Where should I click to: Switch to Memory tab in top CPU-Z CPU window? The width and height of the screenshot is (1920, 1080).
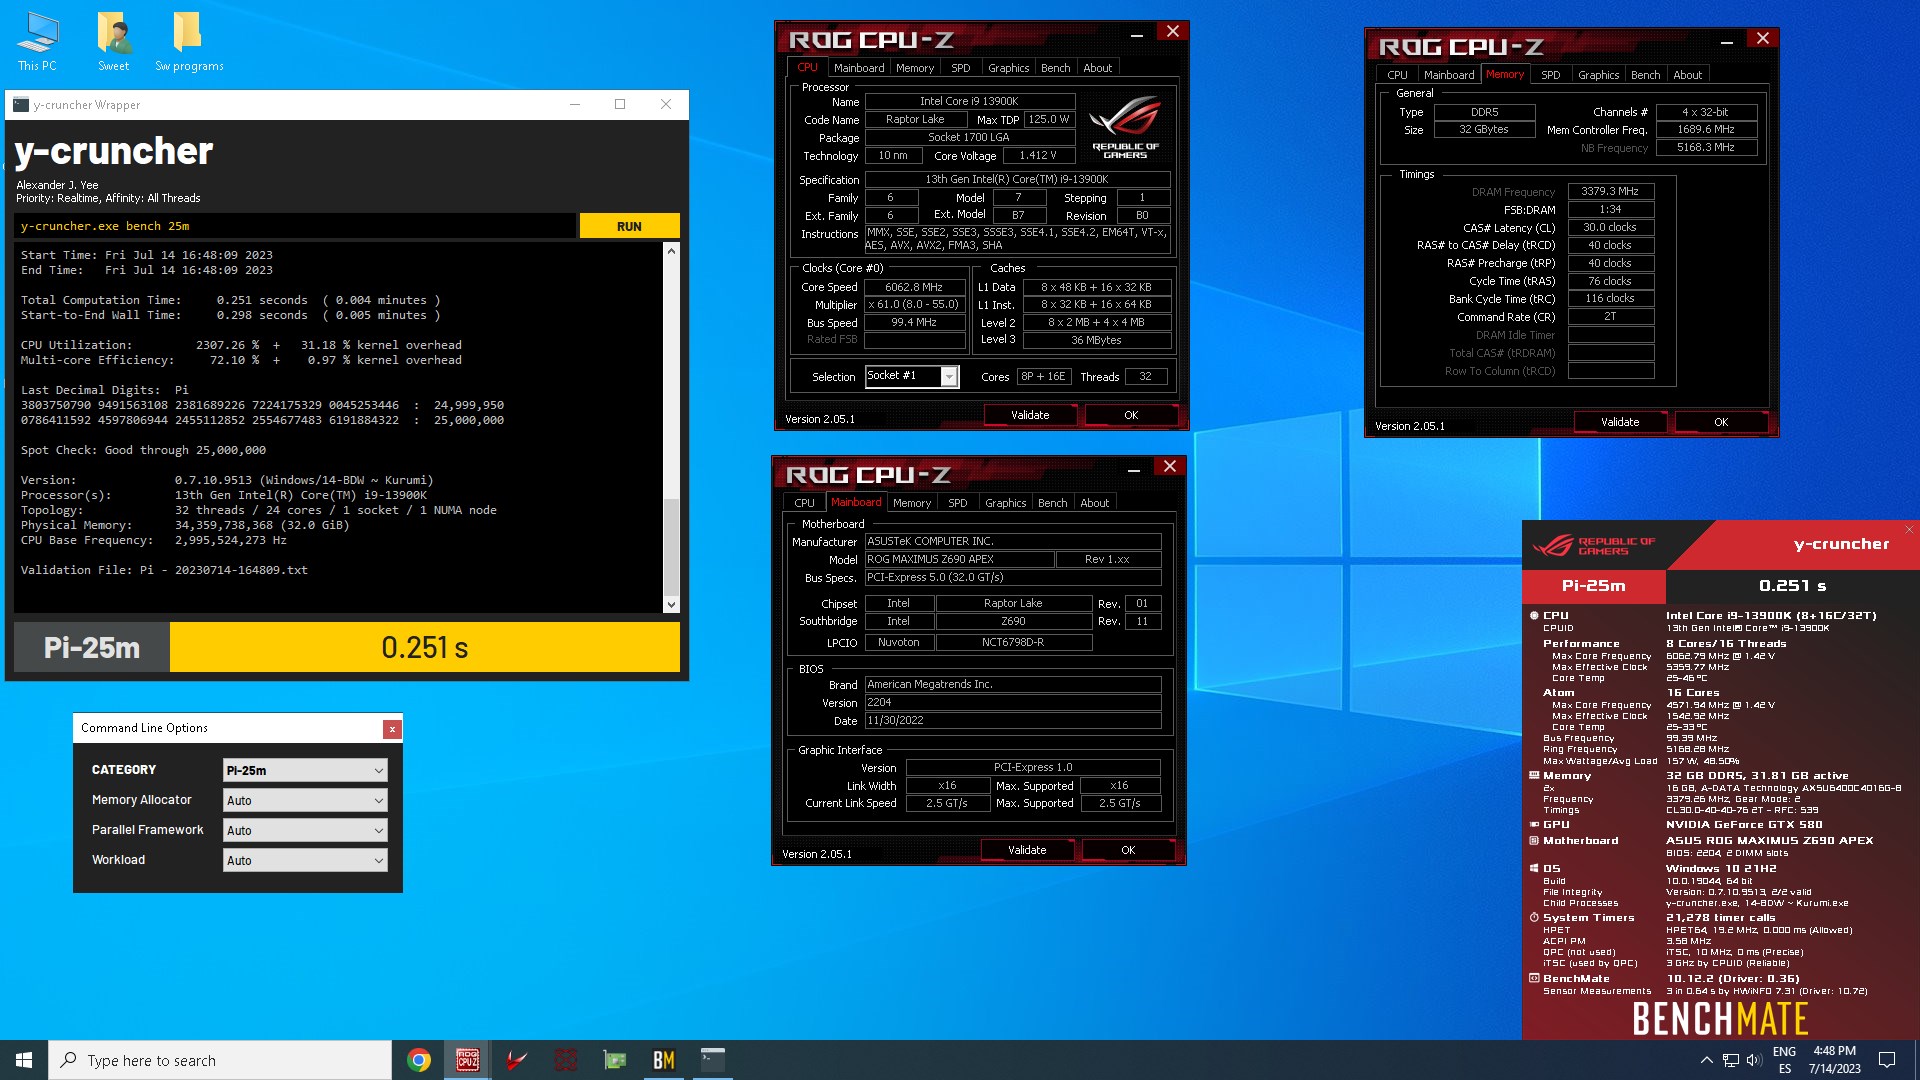pyautogui.click(x=915, y=68)
